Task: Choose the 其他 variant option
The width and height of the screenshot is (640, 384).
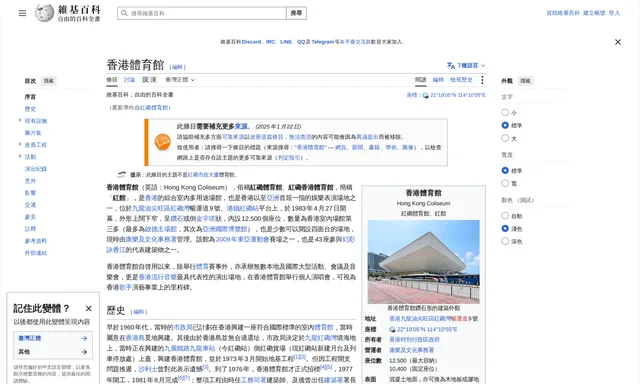Action: pos(52,352)
